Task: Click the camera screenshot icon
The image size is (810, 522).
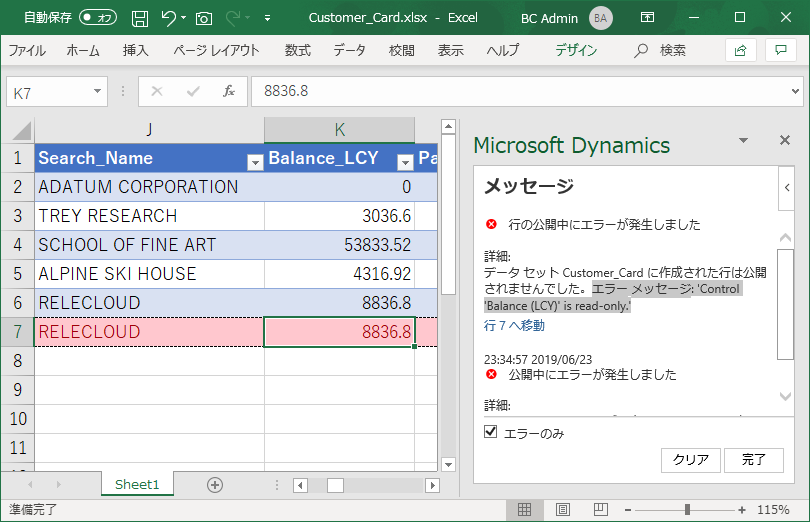Action: point(204,19)
